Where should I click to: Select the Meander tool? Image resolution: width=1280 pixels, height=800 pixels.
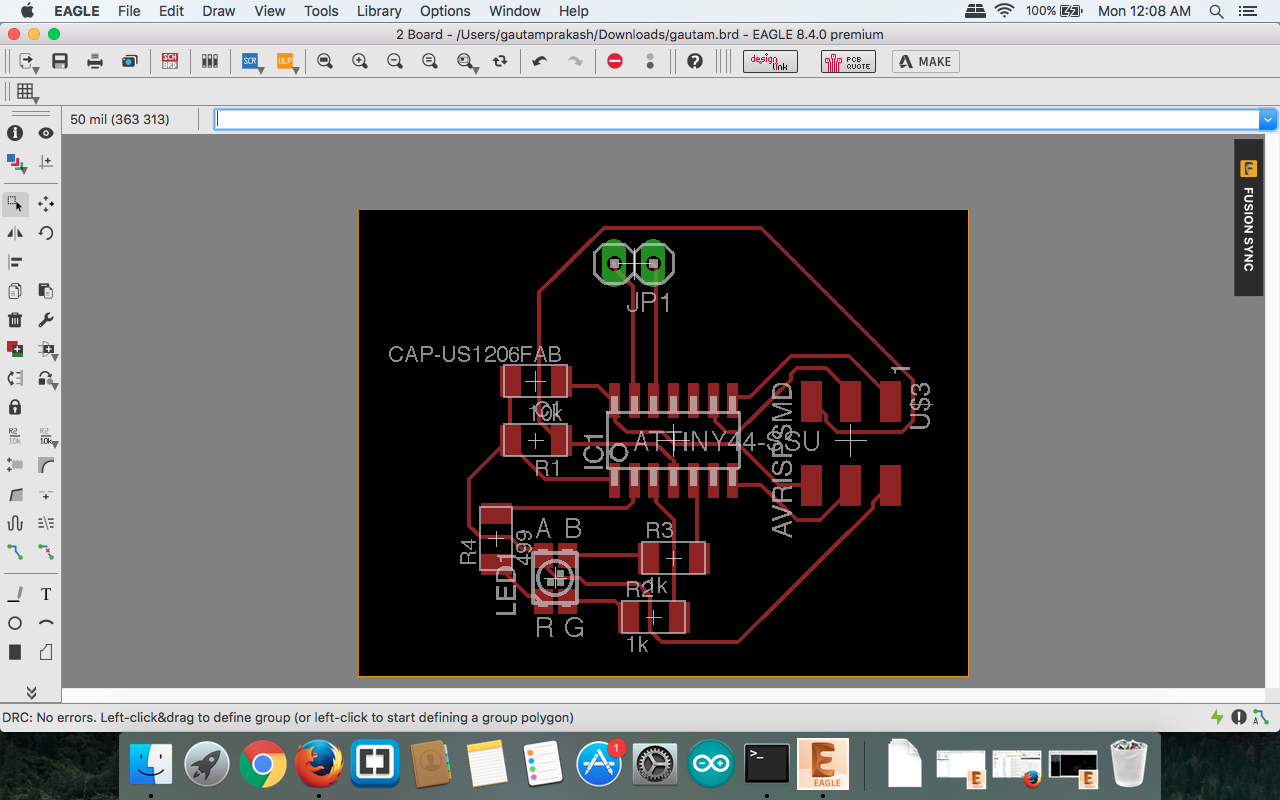tap(15, 523)
